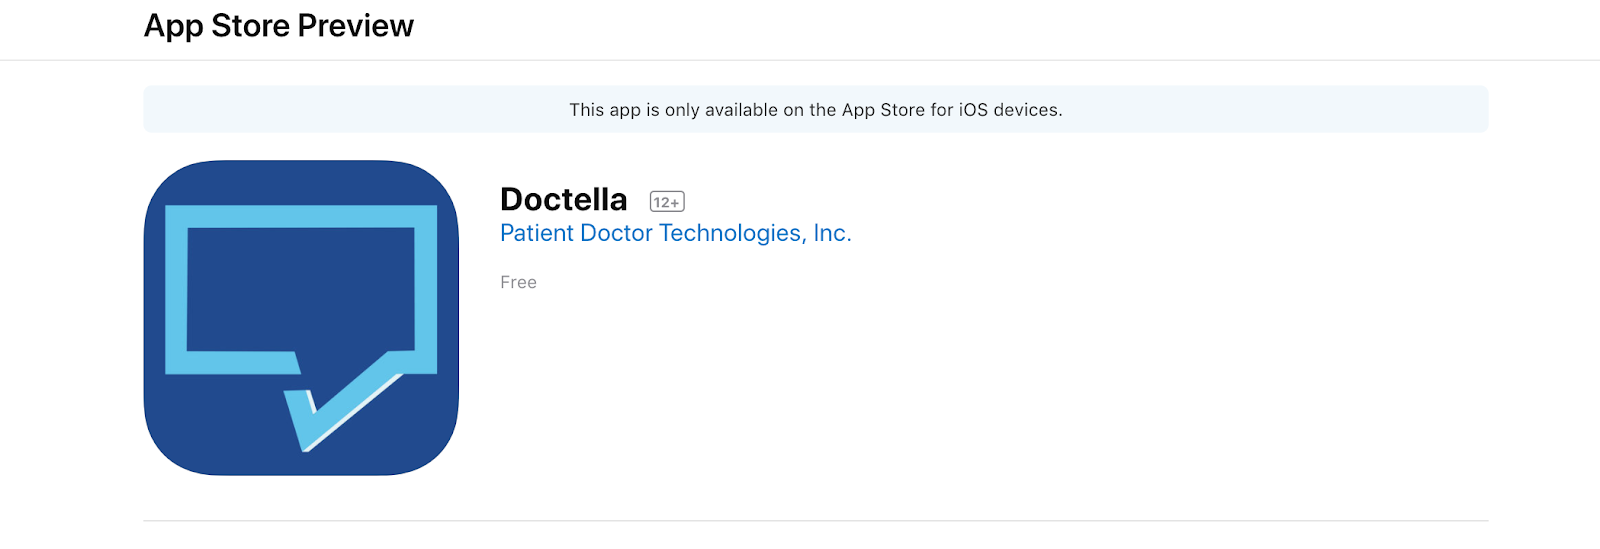Click 'iOS devices' in the banner text
The width and height of the screenshot is (1600, 549).
click(1010, 110)
